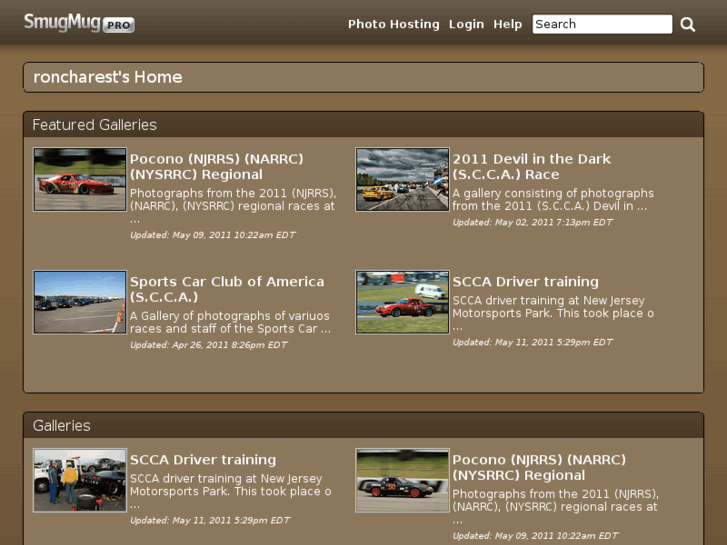
Task: Open featured Pocono (NJRRS) (NARRC) Regional title link
Action: pos(217,167)
